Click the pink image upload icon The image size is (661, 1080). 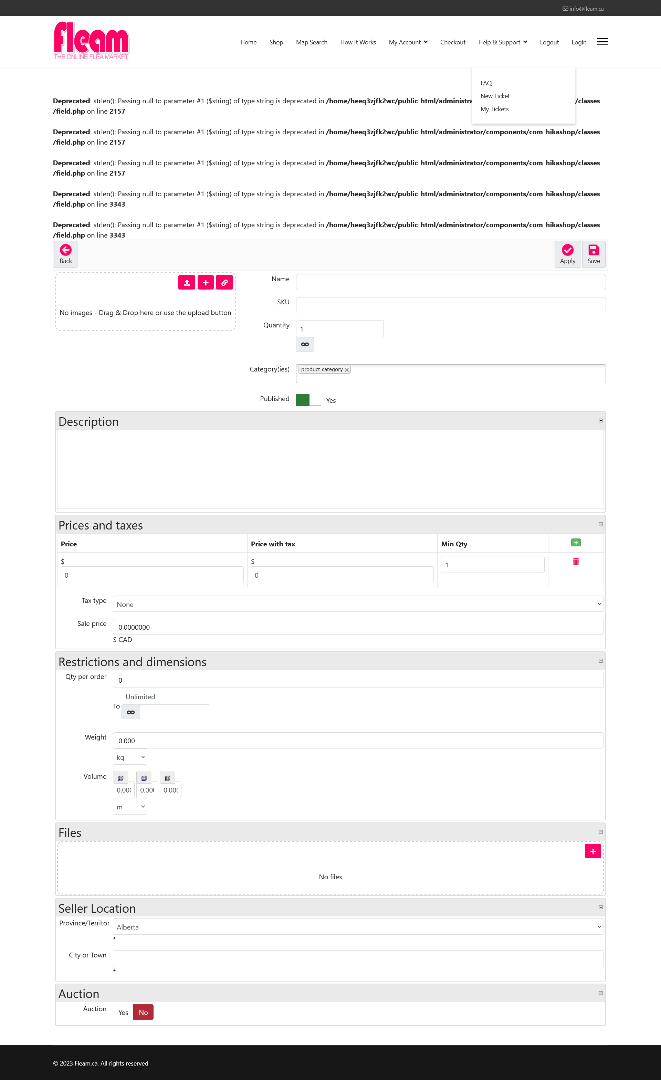tap(187, 283)
